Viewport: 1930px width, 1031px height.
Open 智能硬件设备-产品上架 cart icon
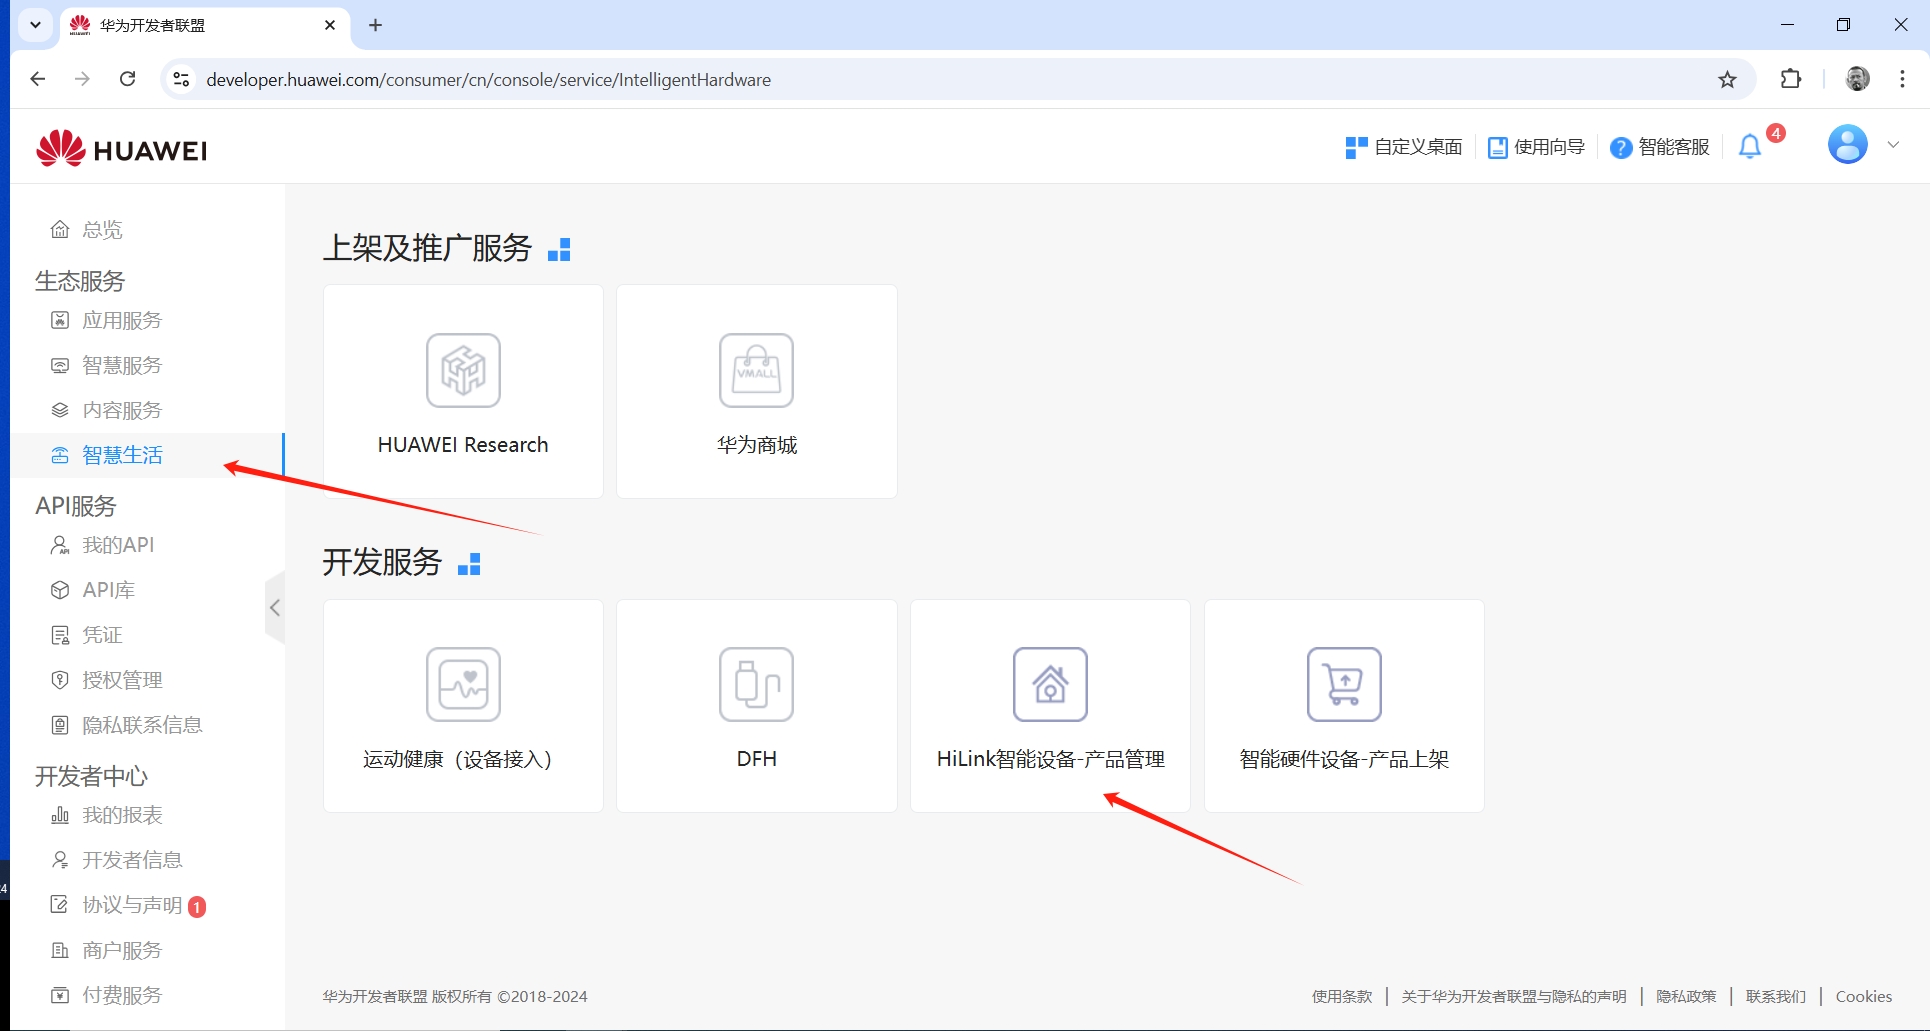1344,684
